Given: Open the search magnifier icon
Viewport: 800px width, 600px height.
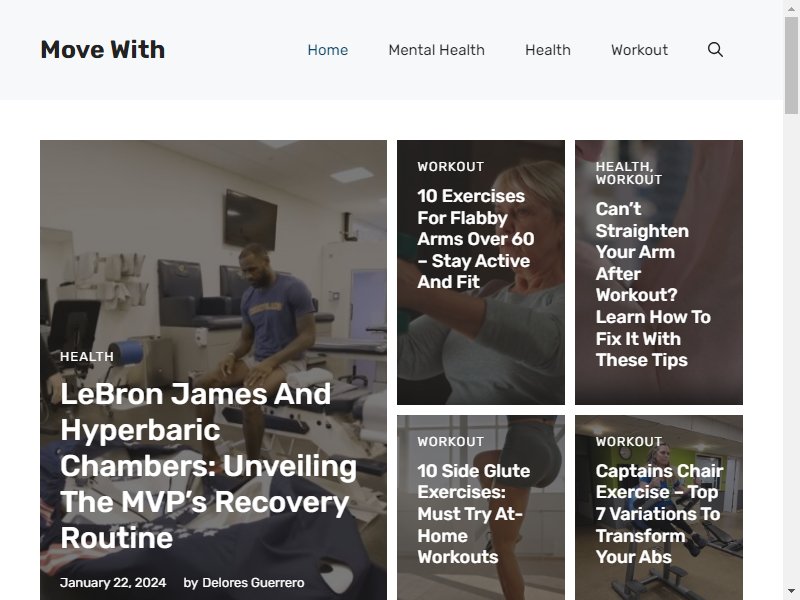Looking at the screenshot, I should (x=715, y=49).
